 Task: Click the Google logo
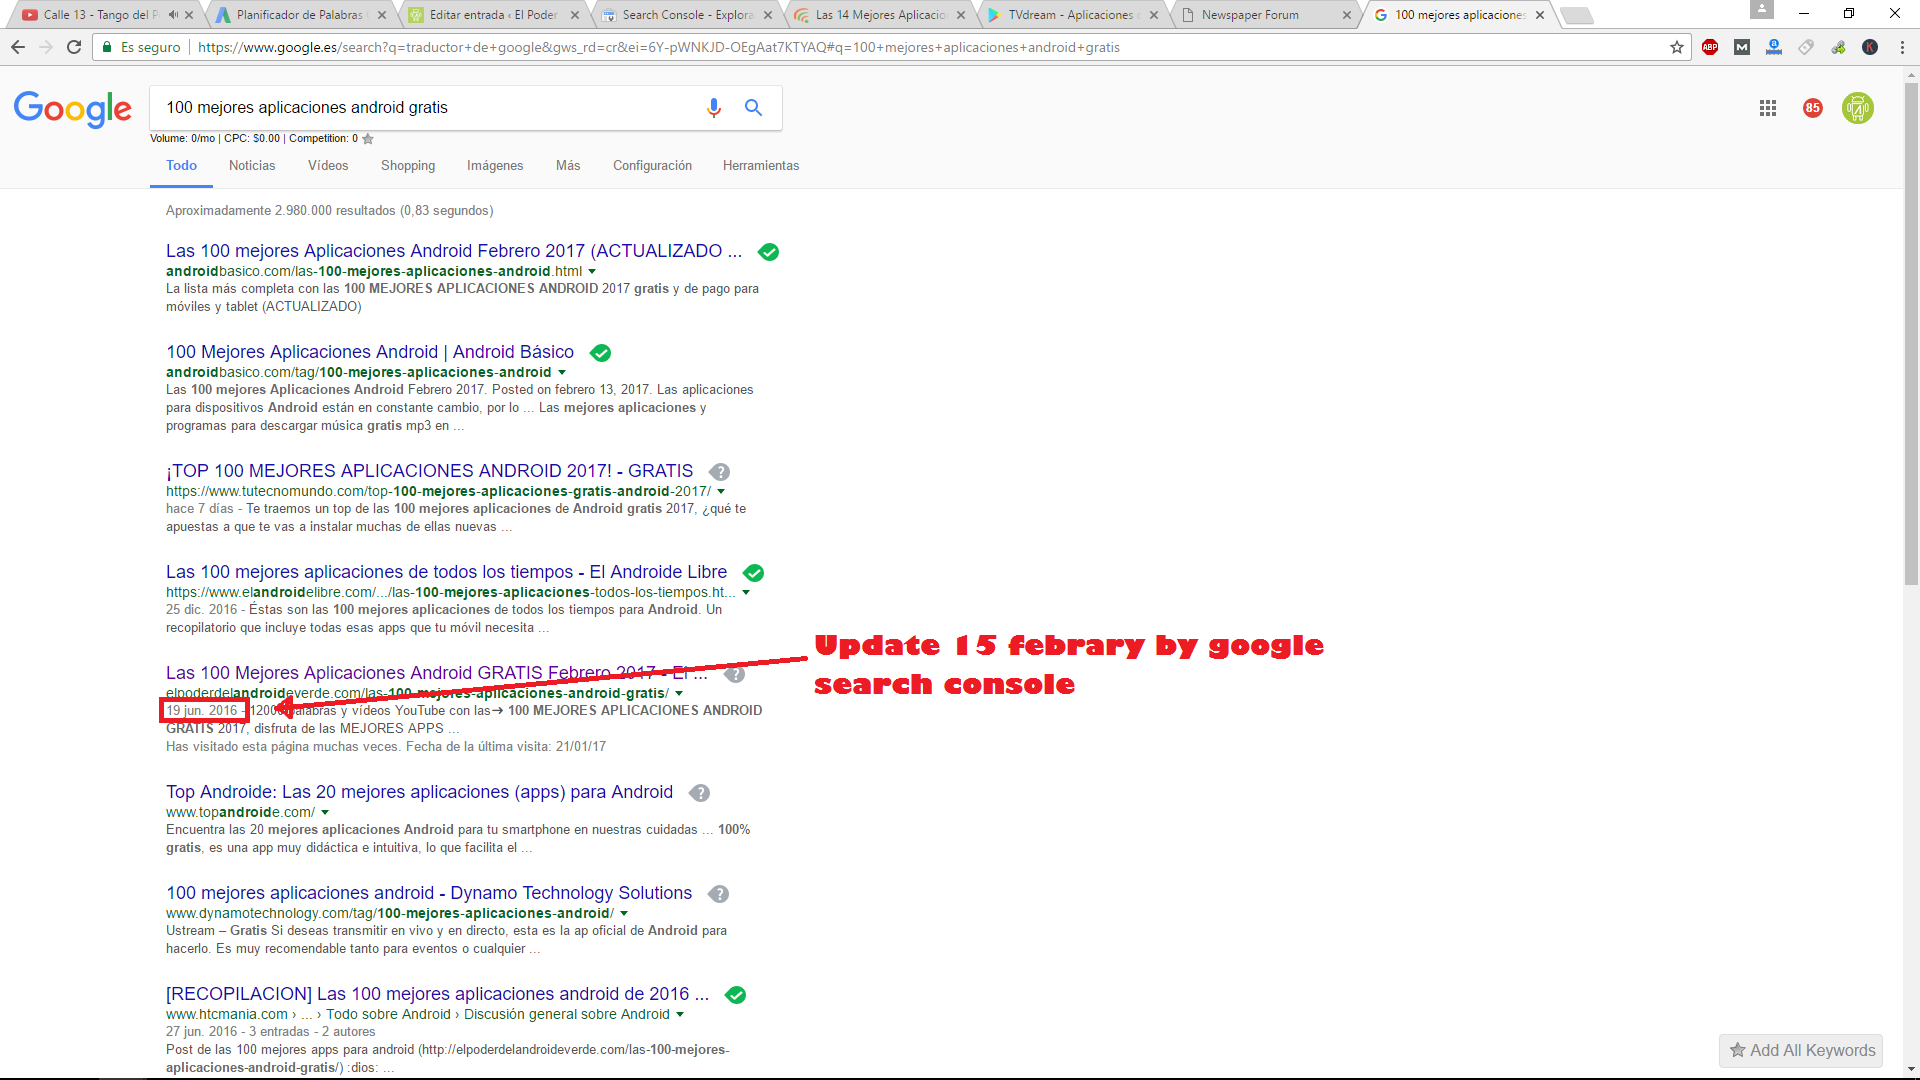click(x=73, y=109)
